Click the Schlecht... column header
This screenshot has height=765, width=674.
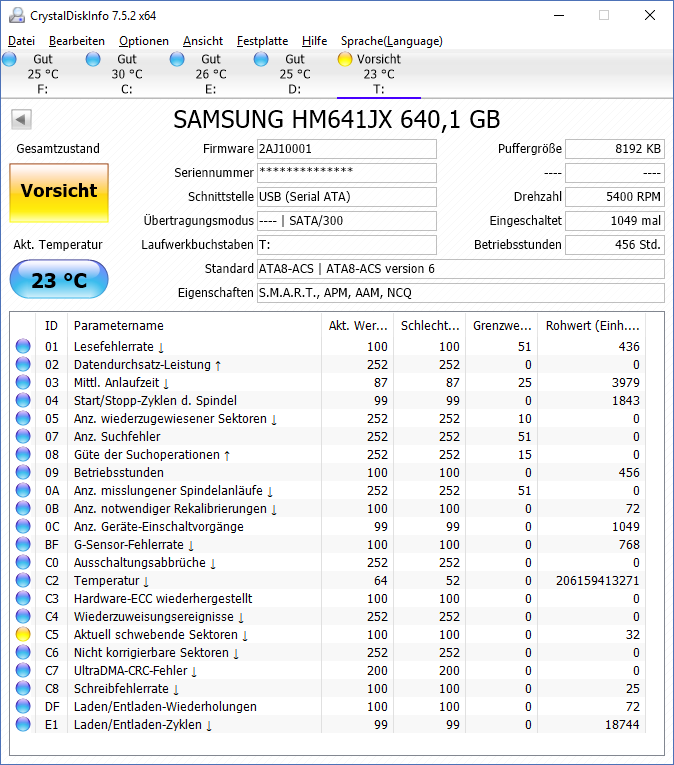tap(429, 325)
